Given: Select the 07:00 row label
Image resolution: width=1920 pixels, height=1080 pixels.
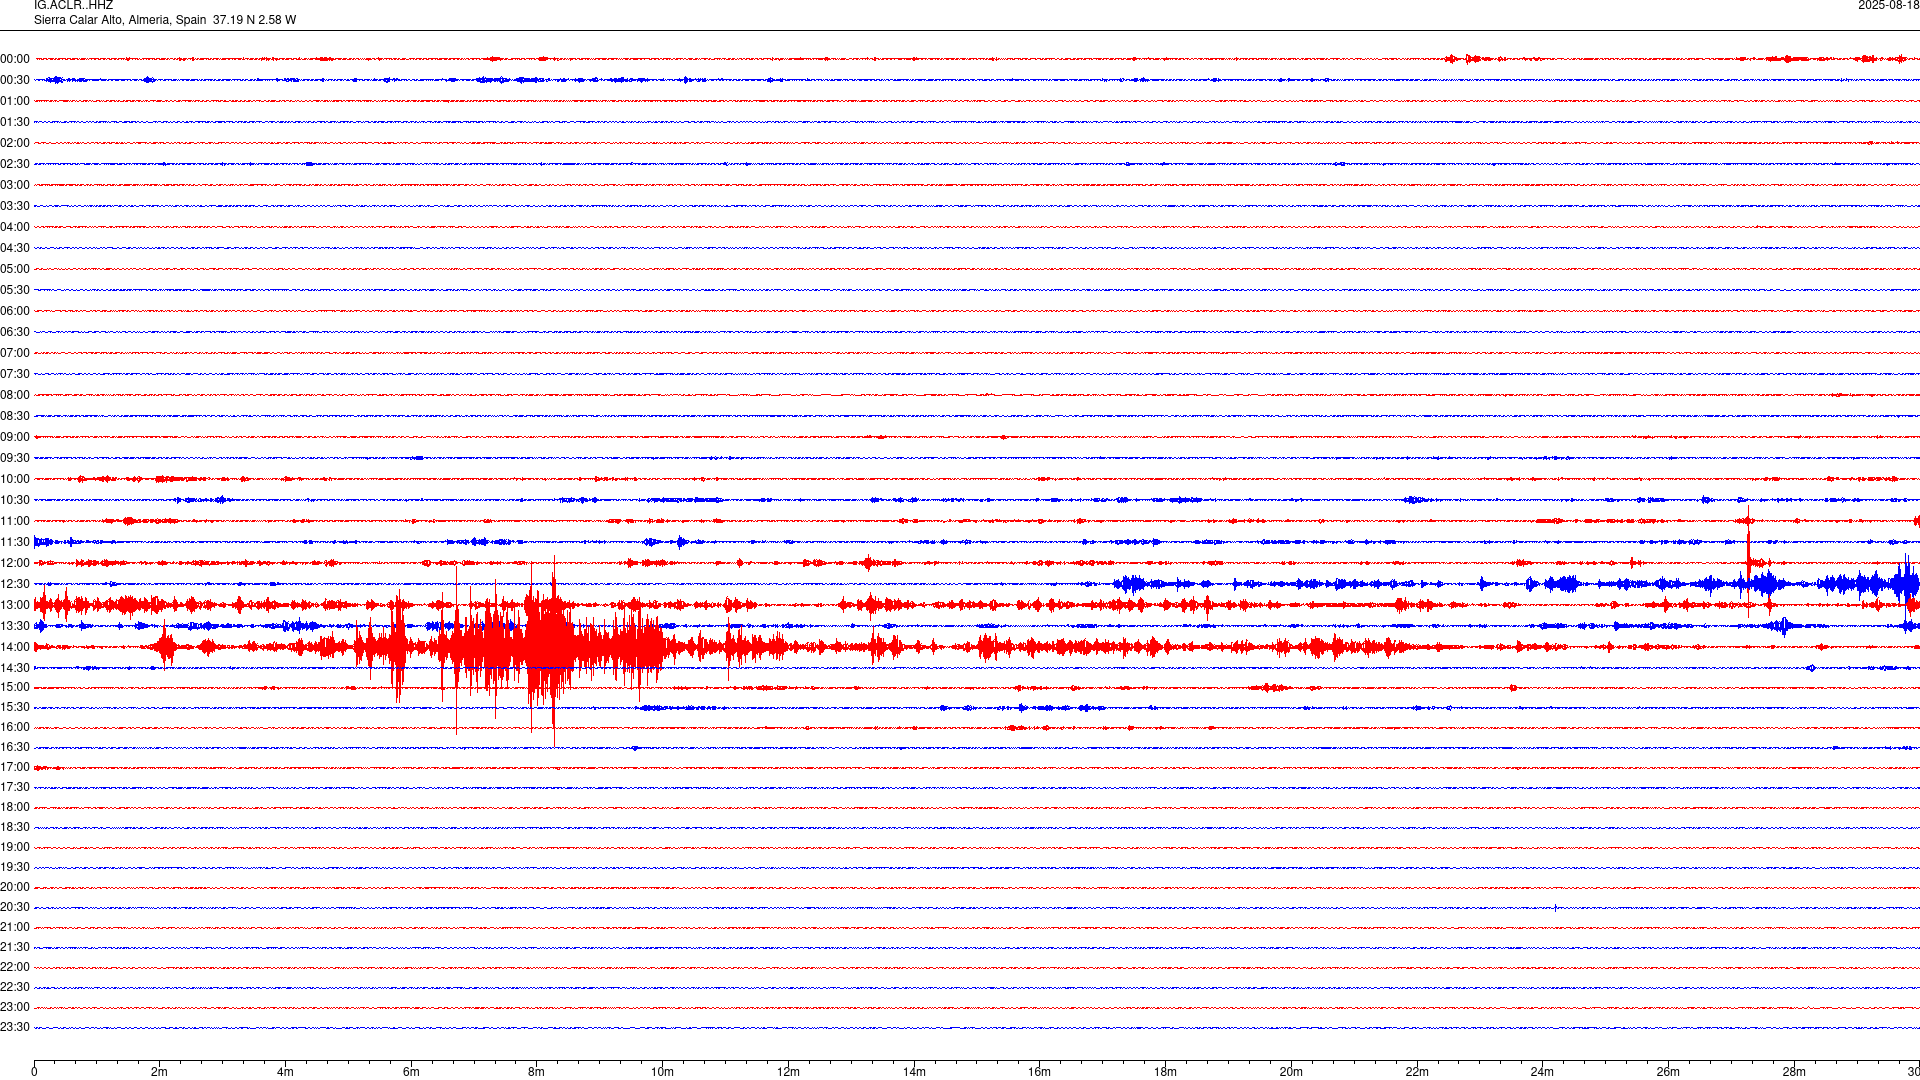Looking at the screenshot, I should pyautogui.click(x=15, y=353).
